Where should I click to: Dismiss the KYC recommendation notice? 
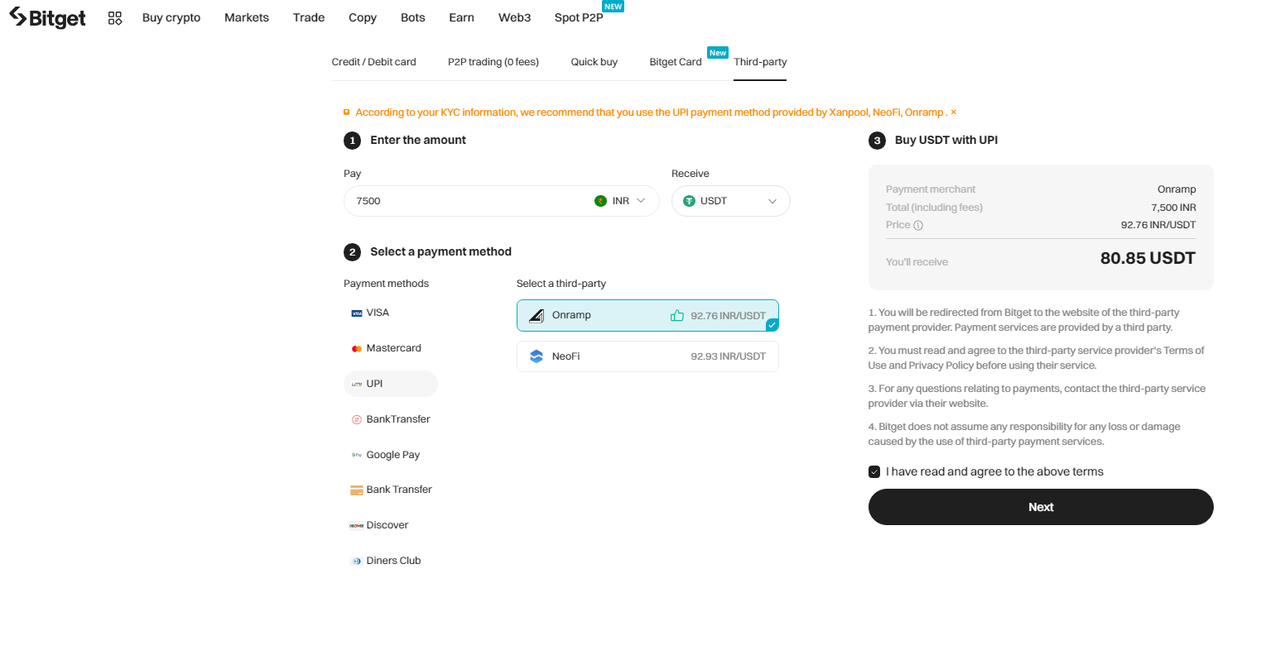(x=954, y=112)
